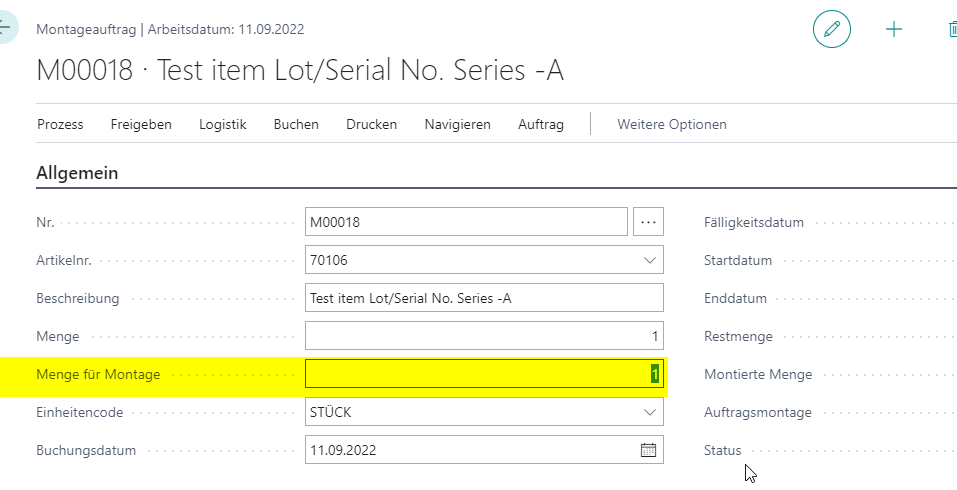Click the plus new record icon
Screen dimensions: 957x490
pyautogui.click(x=894, y=29)
